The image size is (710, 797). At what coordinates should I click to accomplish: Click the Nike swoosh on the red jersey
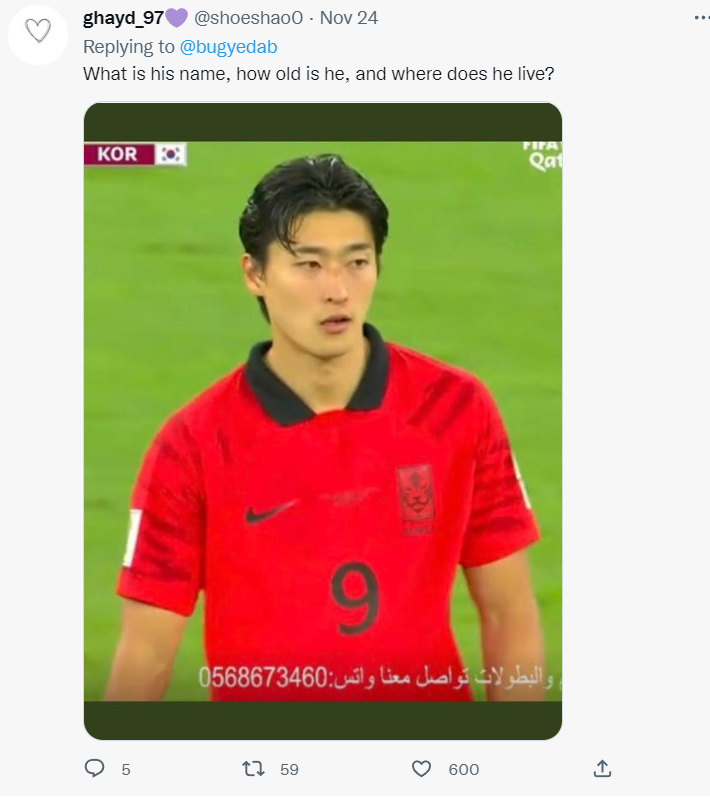pos(270,512)
